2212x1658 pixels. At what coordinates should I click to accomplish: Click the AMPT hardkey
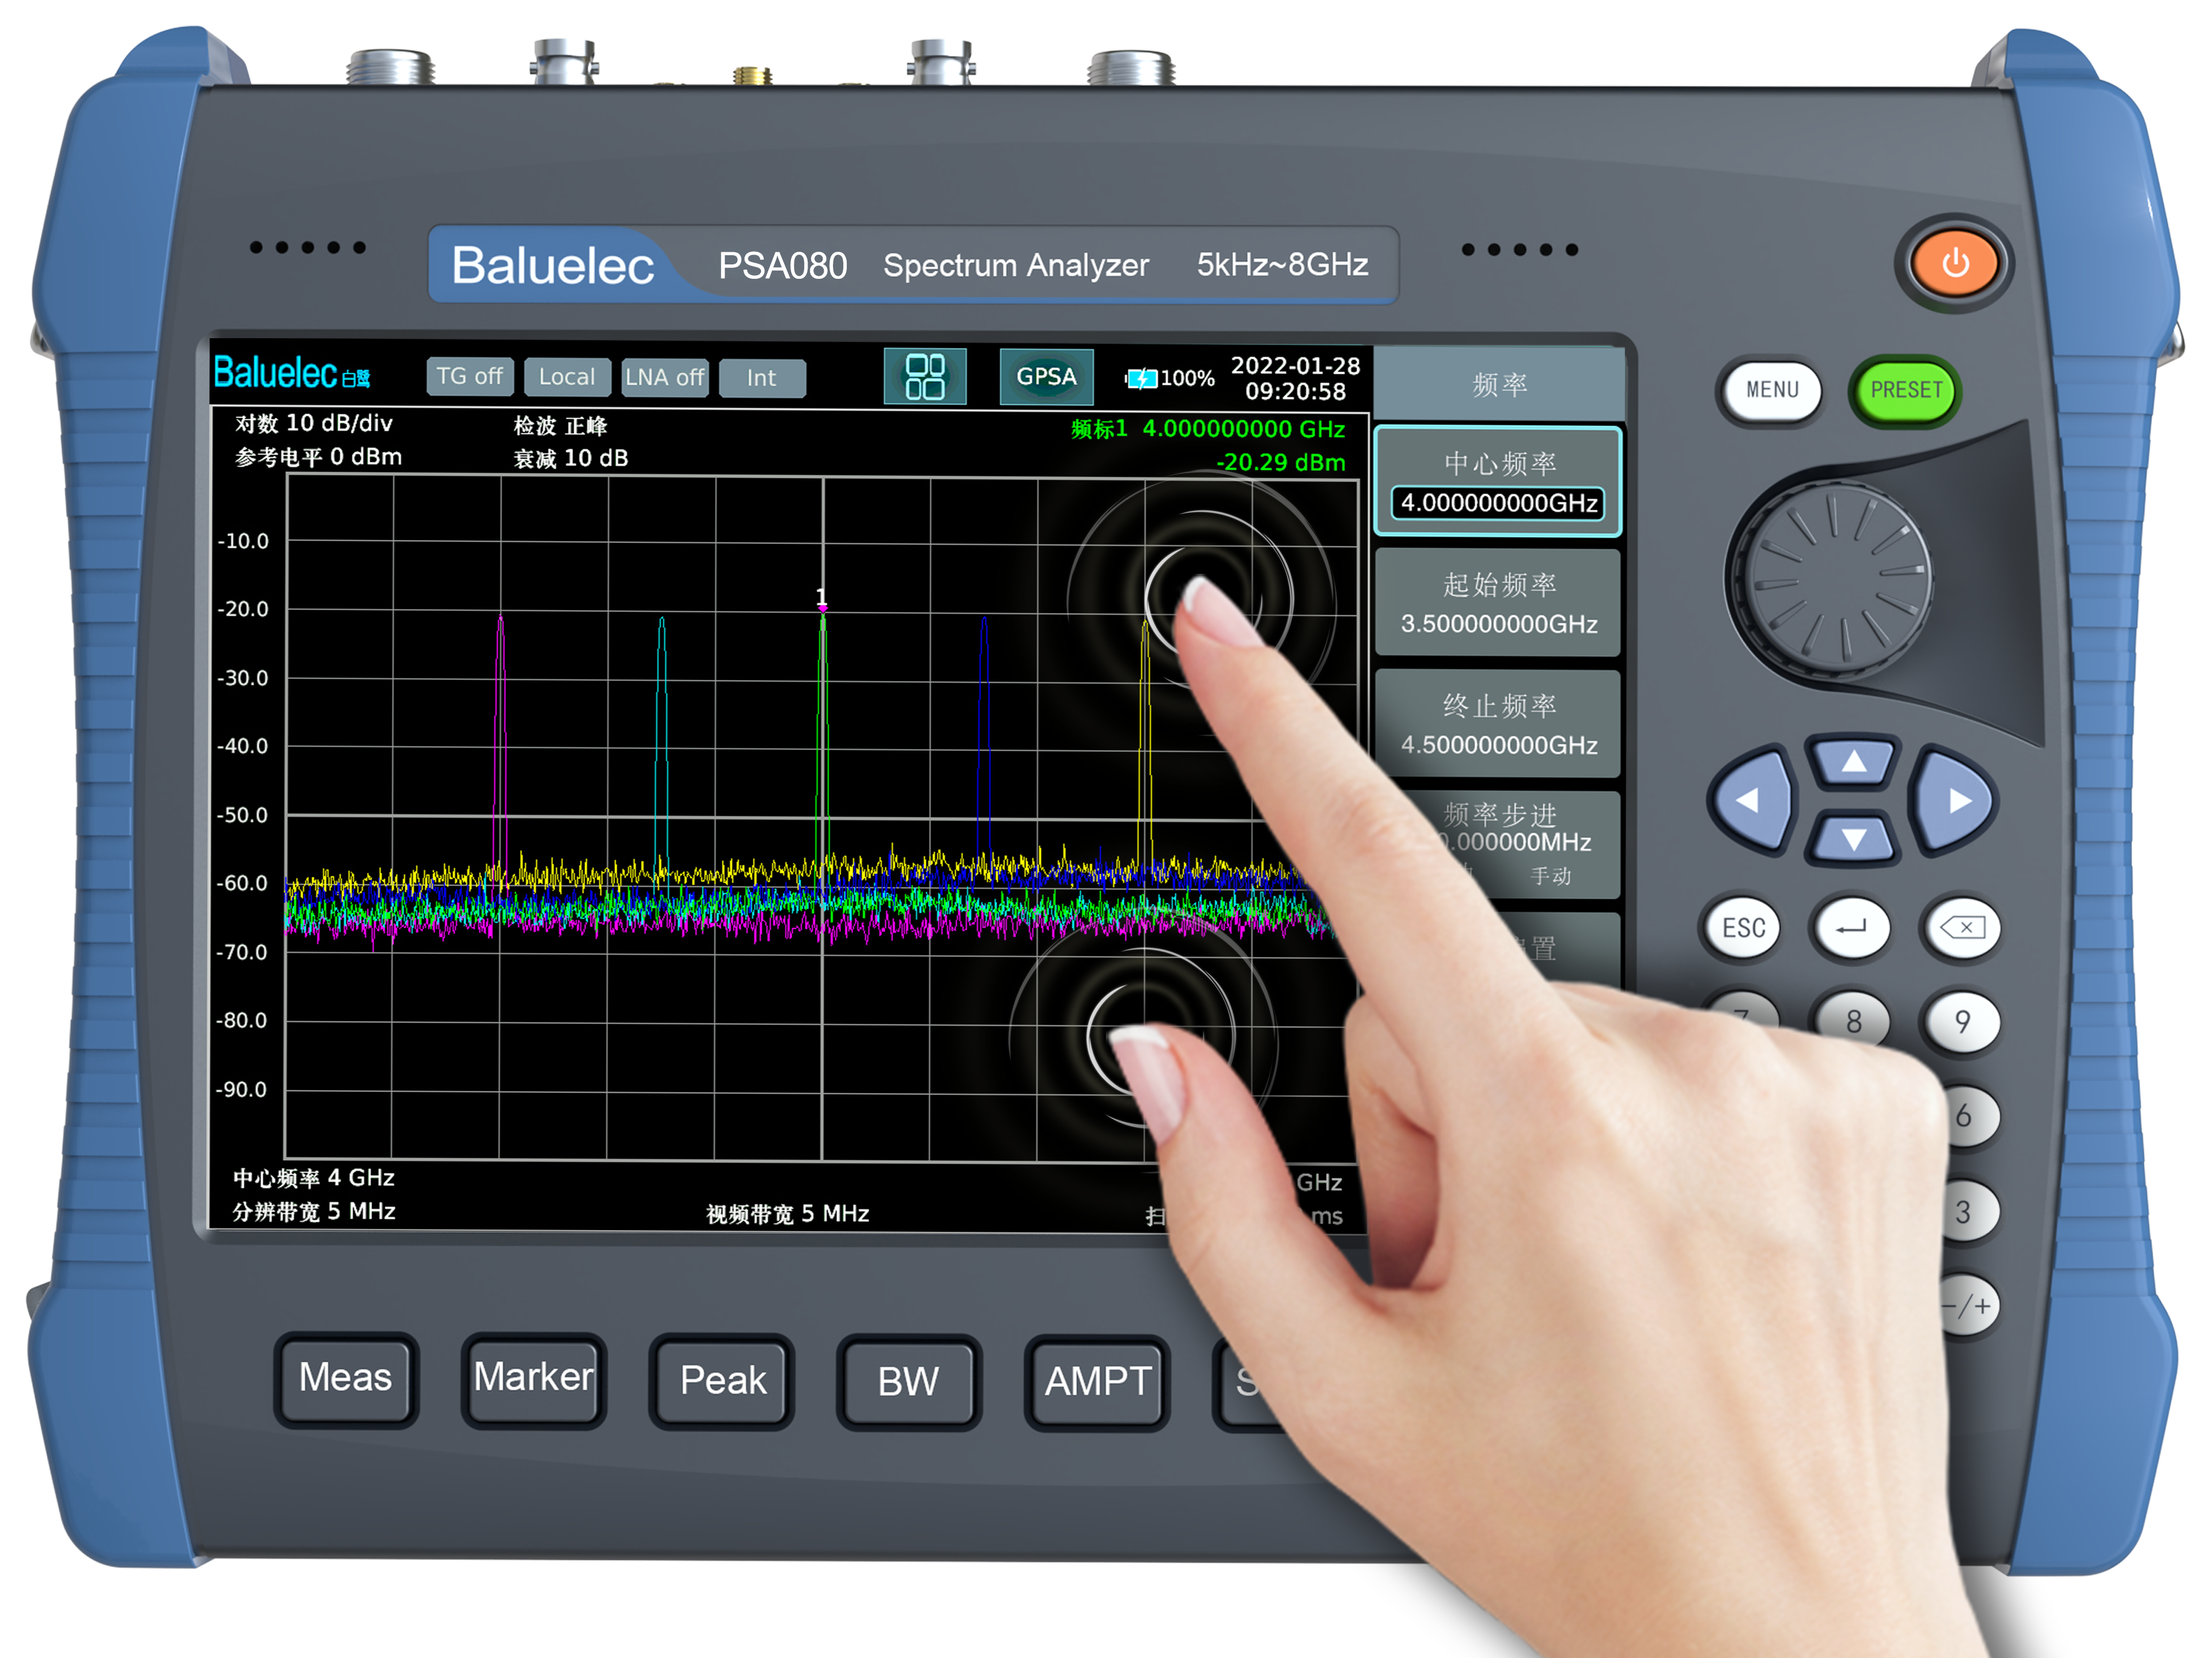[1097, 1382]
